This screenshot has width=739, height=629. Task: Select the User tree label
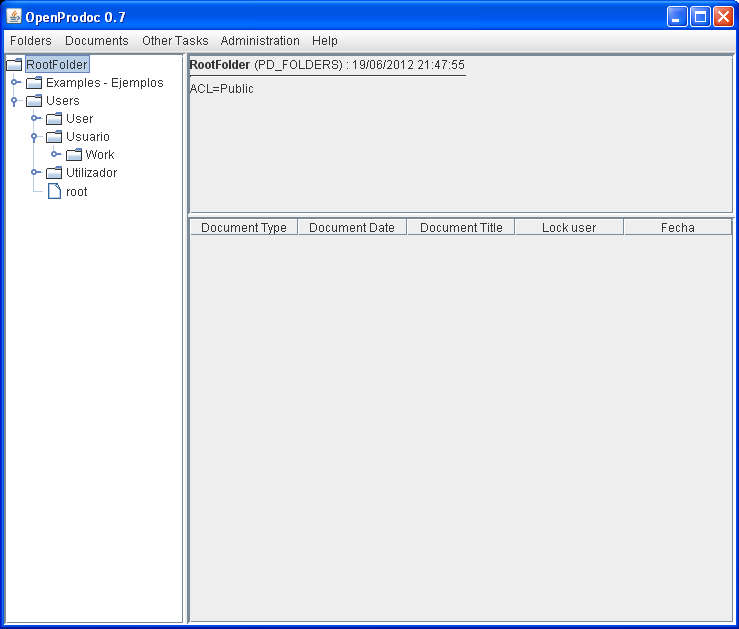coord(79,119)
